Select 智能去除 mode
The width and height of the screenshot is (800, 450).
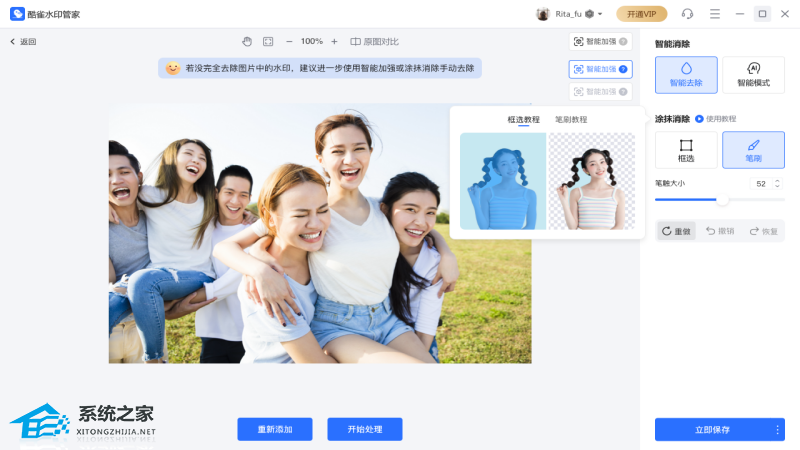pos(686,75)
